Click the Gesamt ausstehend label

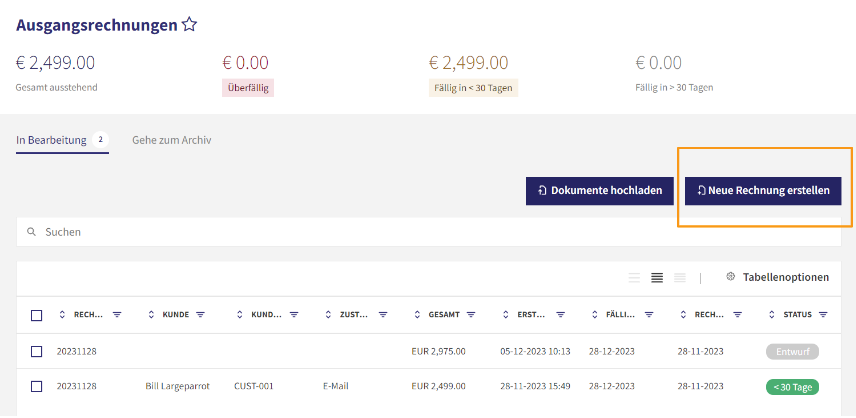(x=57, y=87)
